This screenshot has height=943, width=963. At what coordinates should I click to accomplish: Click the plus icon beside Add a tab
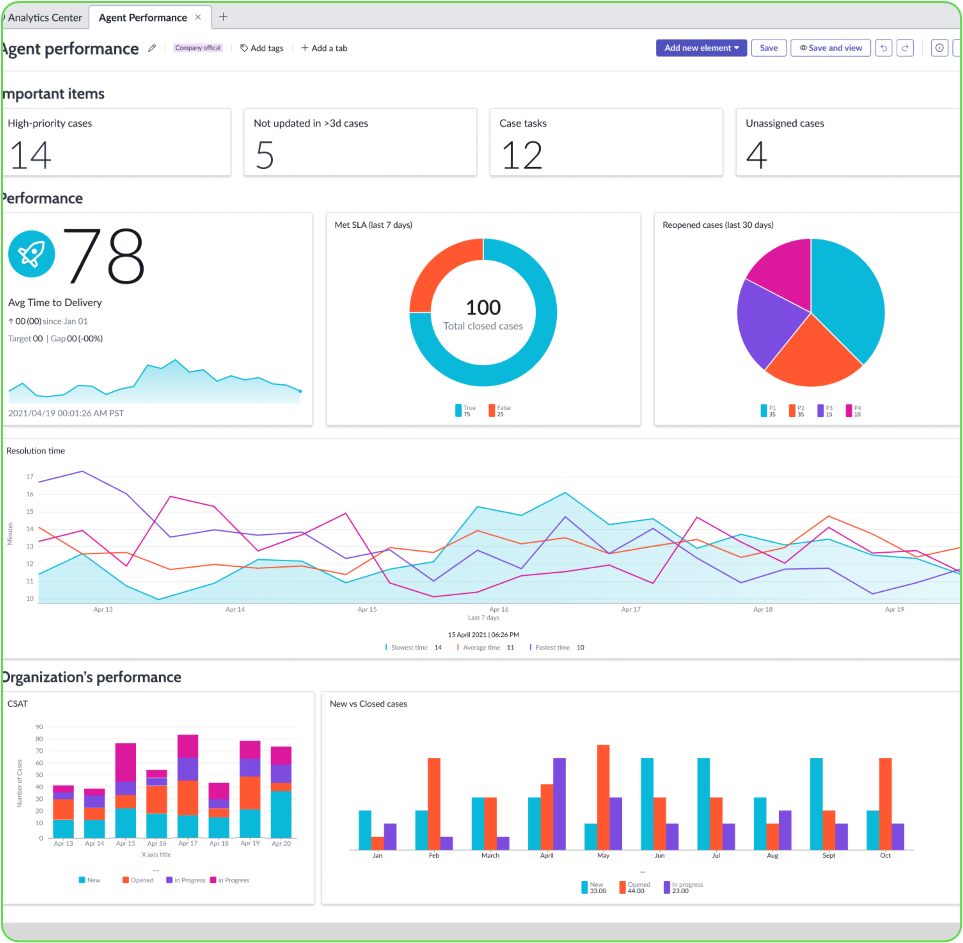pos(303,47)
